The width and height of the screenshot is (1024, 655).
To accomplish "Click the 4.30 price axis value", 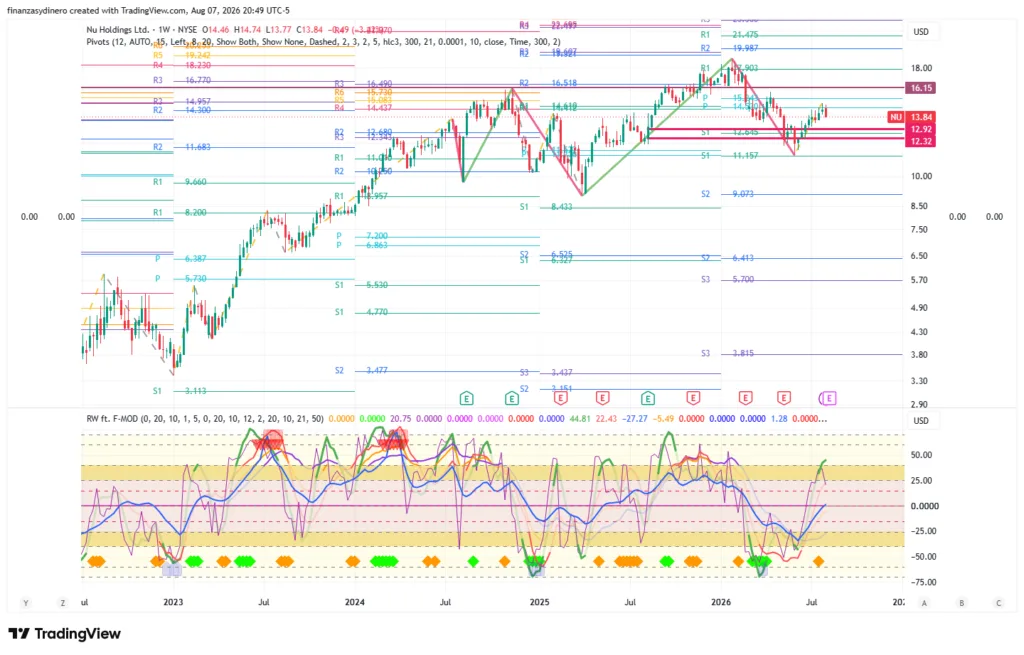I will click(920, 332).
